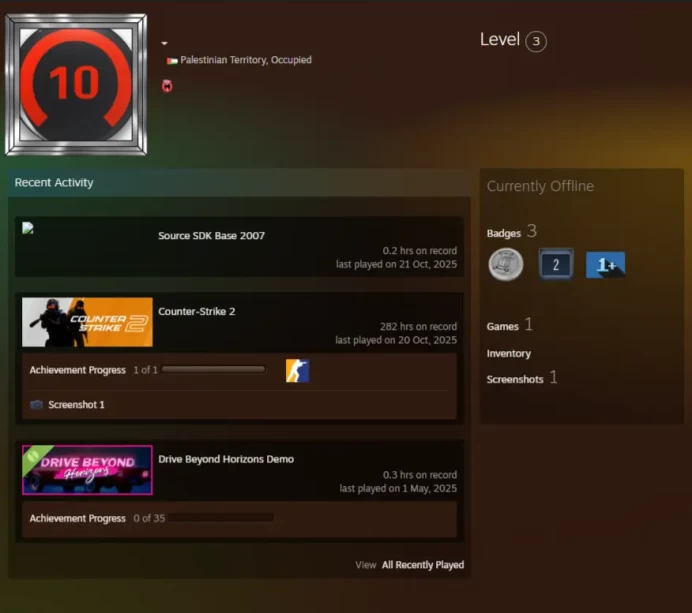Open the Level 3 badge circle
Screen dimensions: 692x613
pos(536,41)
